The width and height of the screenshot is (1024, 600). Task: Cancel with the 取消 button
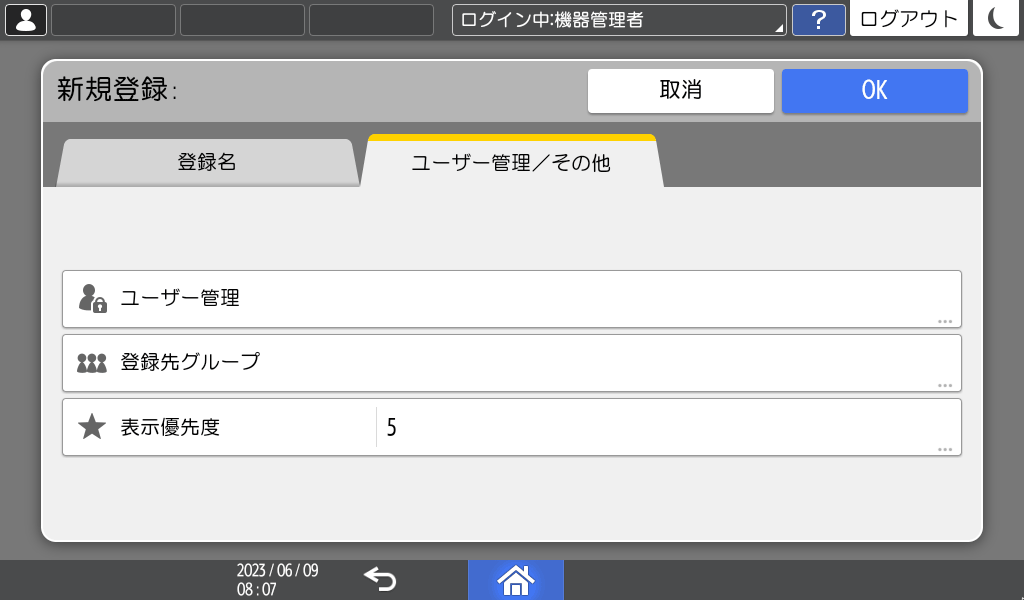click(x=680, y=91)
